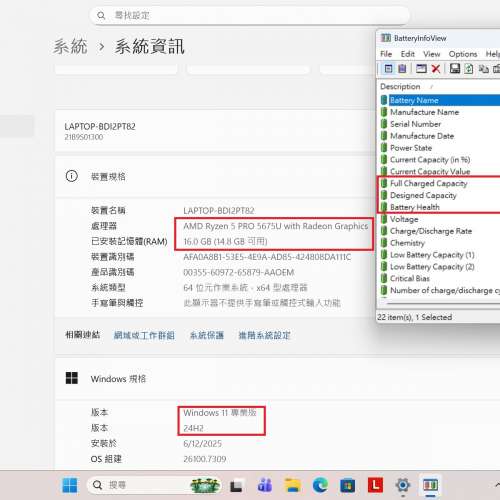Click the floppy disk Save icon in BatteryInfoView

pos(455,69)
